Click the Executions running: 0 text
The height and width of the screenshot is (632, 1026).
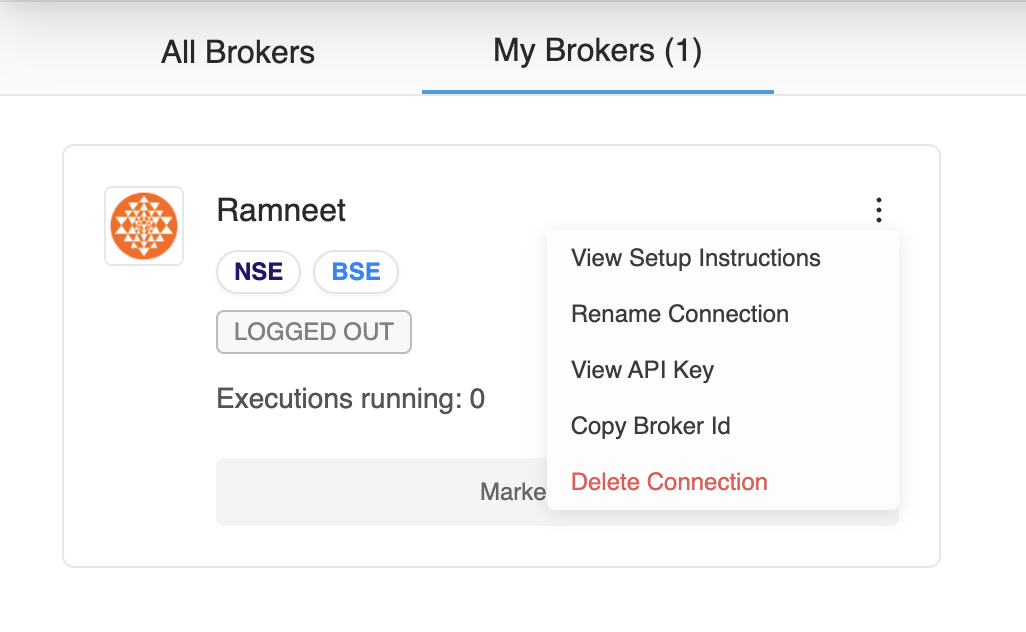tap(351, 398)
